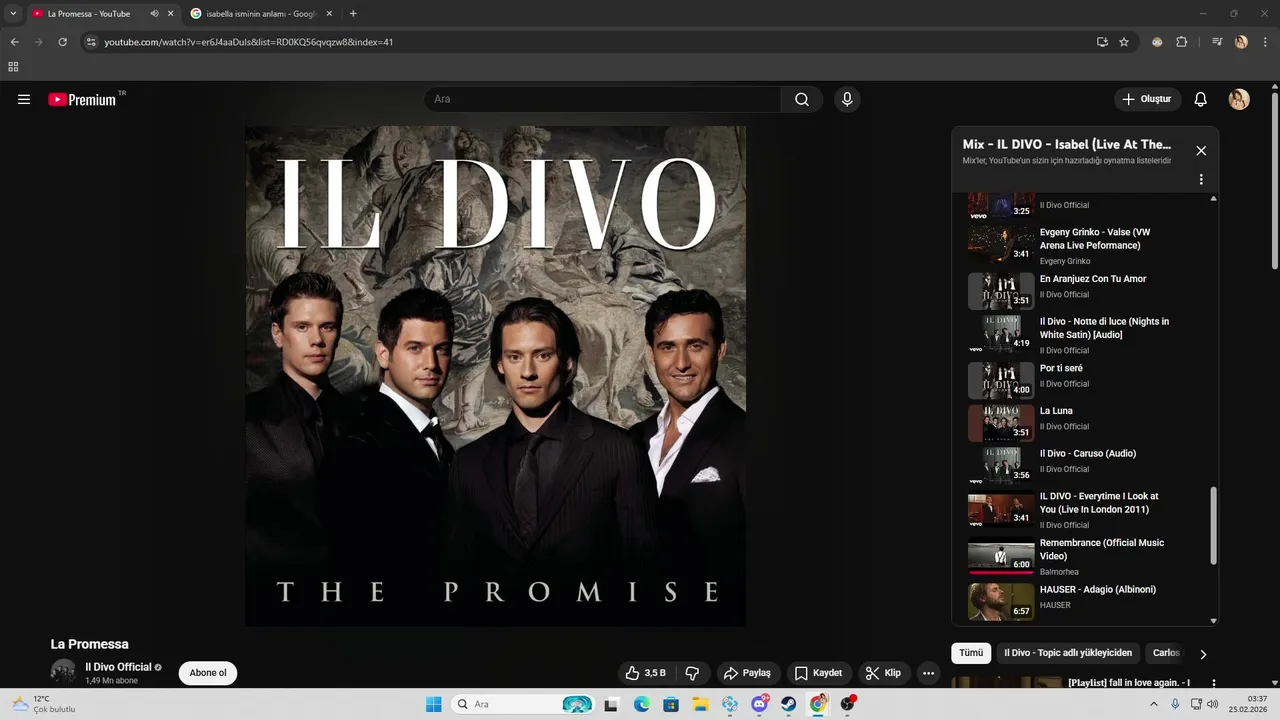This screenshot has width=1280, height=720.
Task: Open Steam from the taskbar
Action: (x=788, y=704)
